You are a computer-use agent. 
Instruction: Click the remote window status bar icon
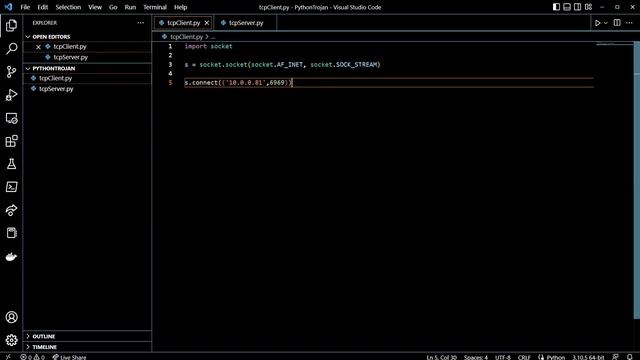pyautogui.click(x=8, y=357)
